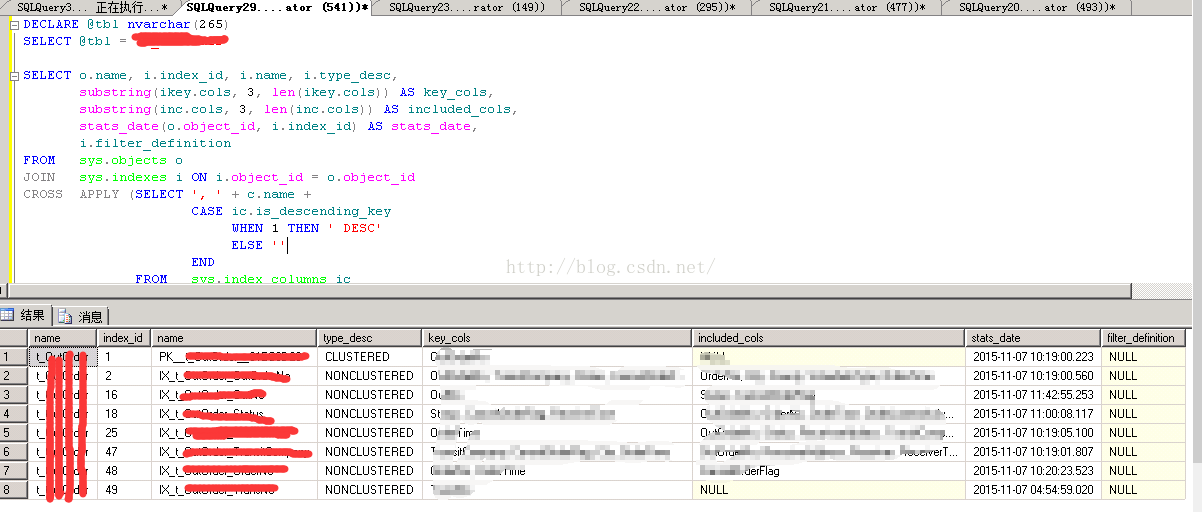Select results grid row header 3
1202x512 pixels.
14,394
